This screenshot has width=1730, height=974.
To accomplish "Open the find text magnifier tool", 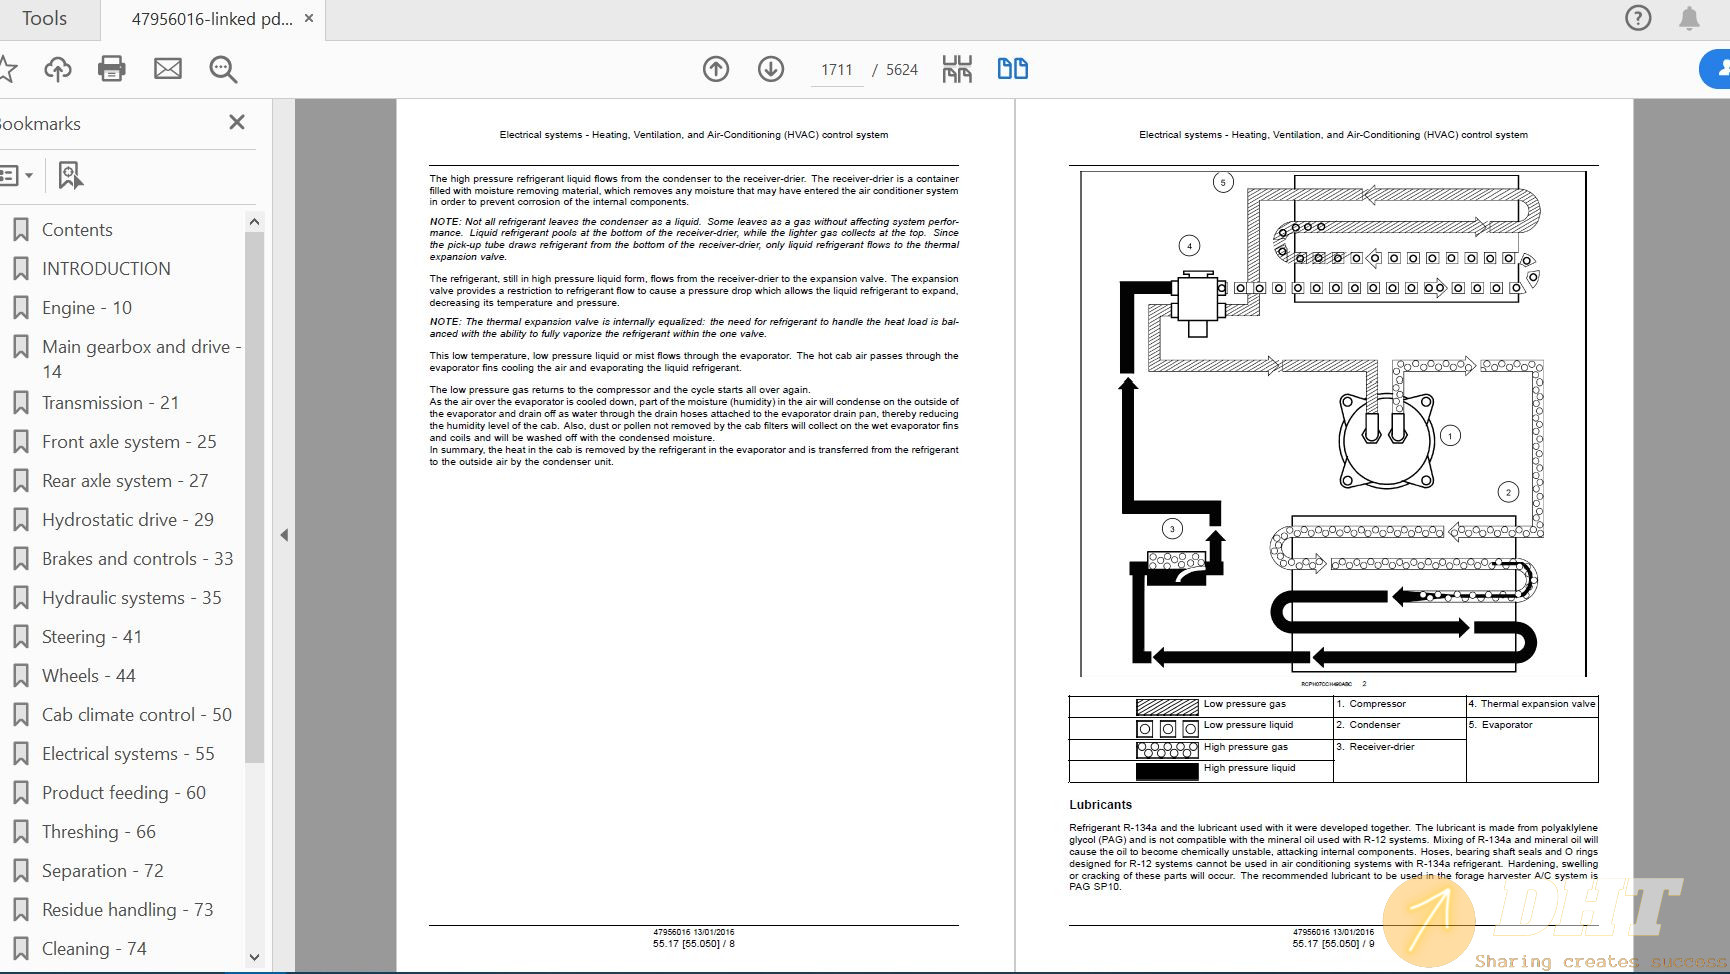I will (223, 69).
